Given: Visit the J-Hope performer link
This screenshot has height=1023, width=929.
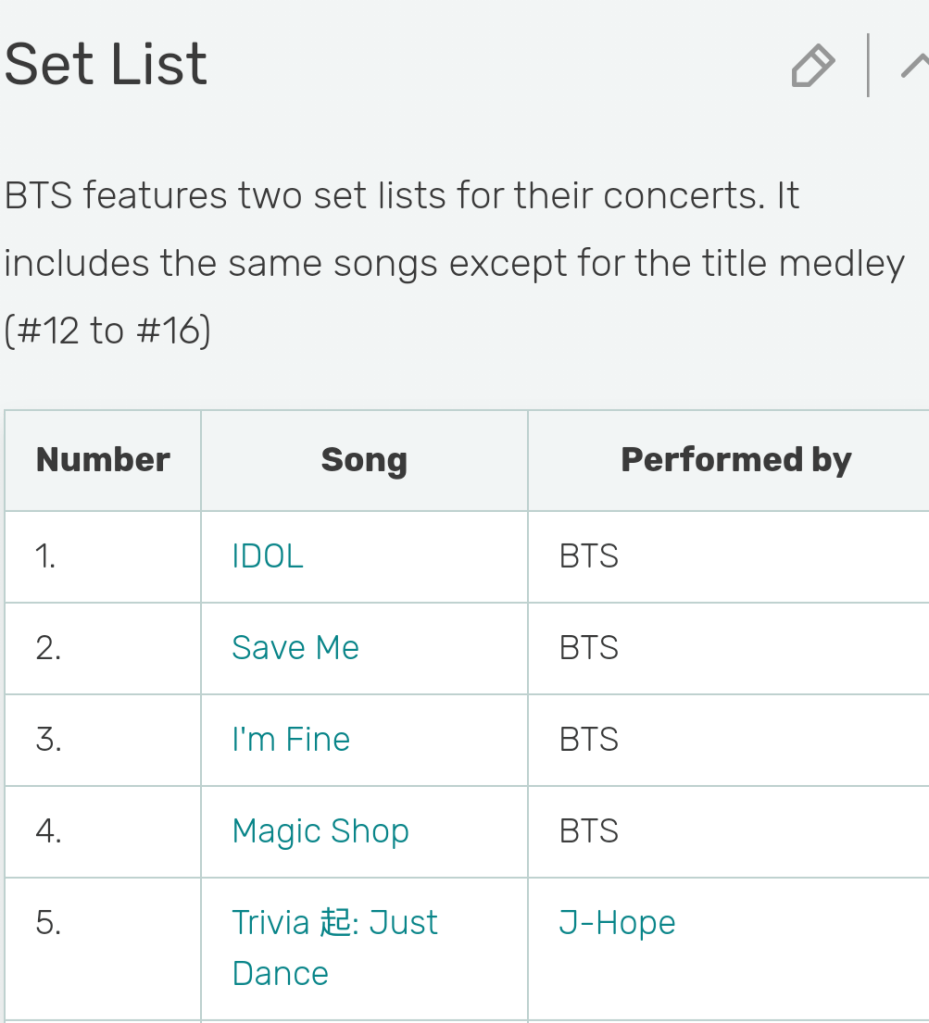Looking at the screenshot, I should 617,922.
